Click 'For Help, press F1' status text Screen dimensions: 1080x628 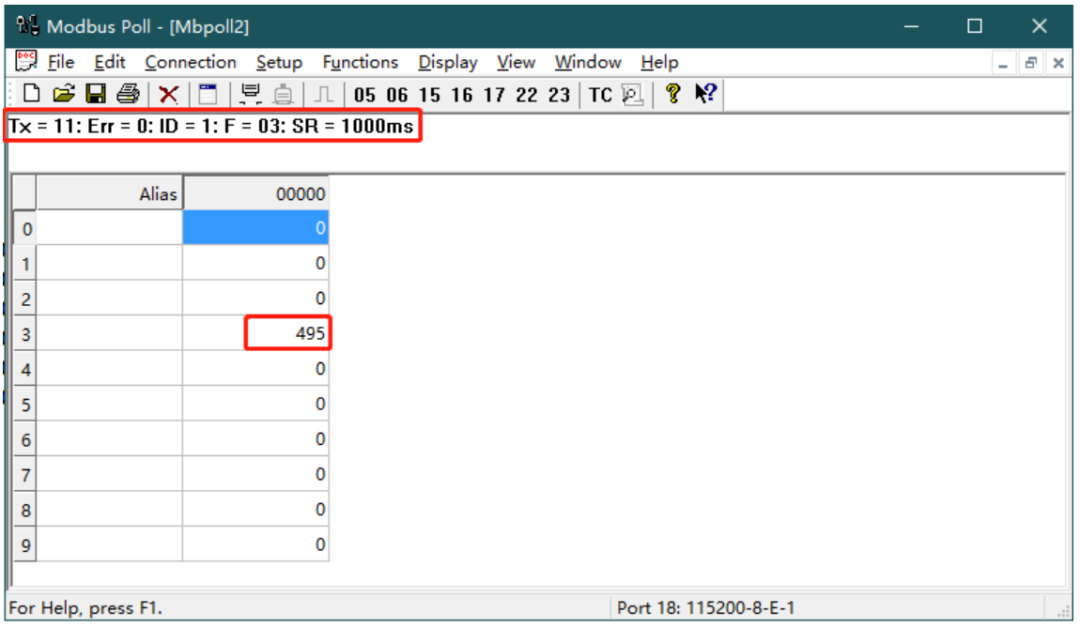point(85,608)
